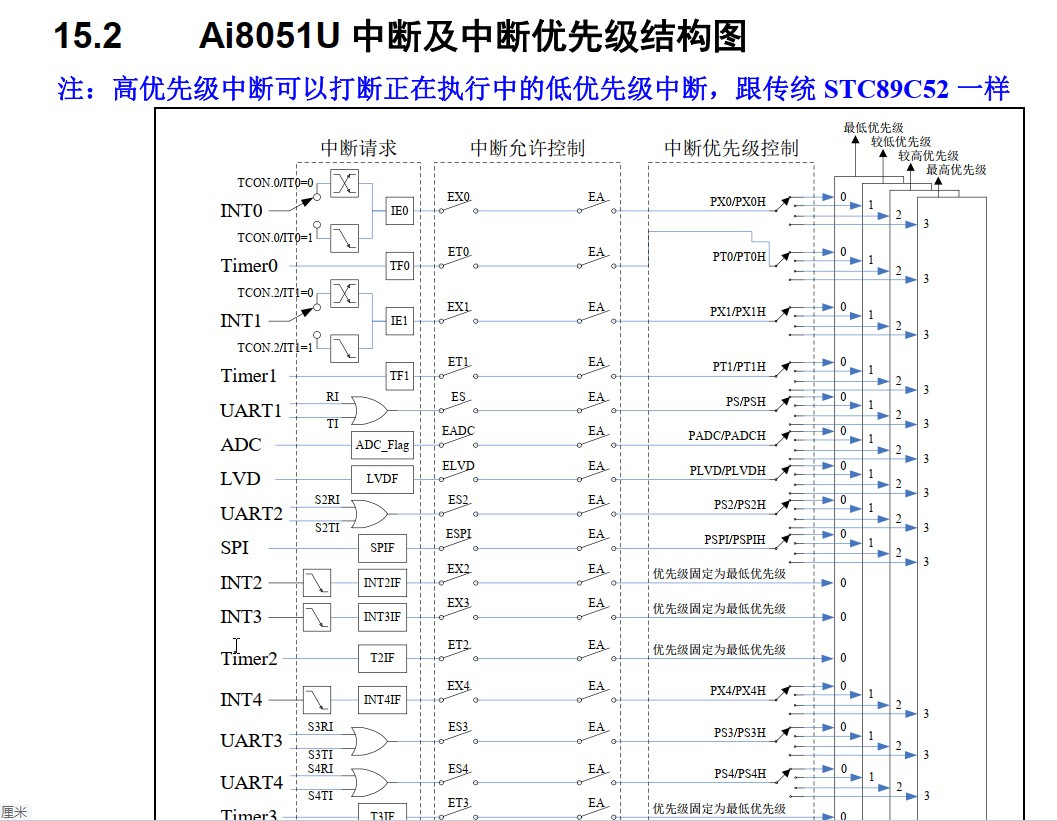Click the ET0 enable switch label

(x=458, y=251)
